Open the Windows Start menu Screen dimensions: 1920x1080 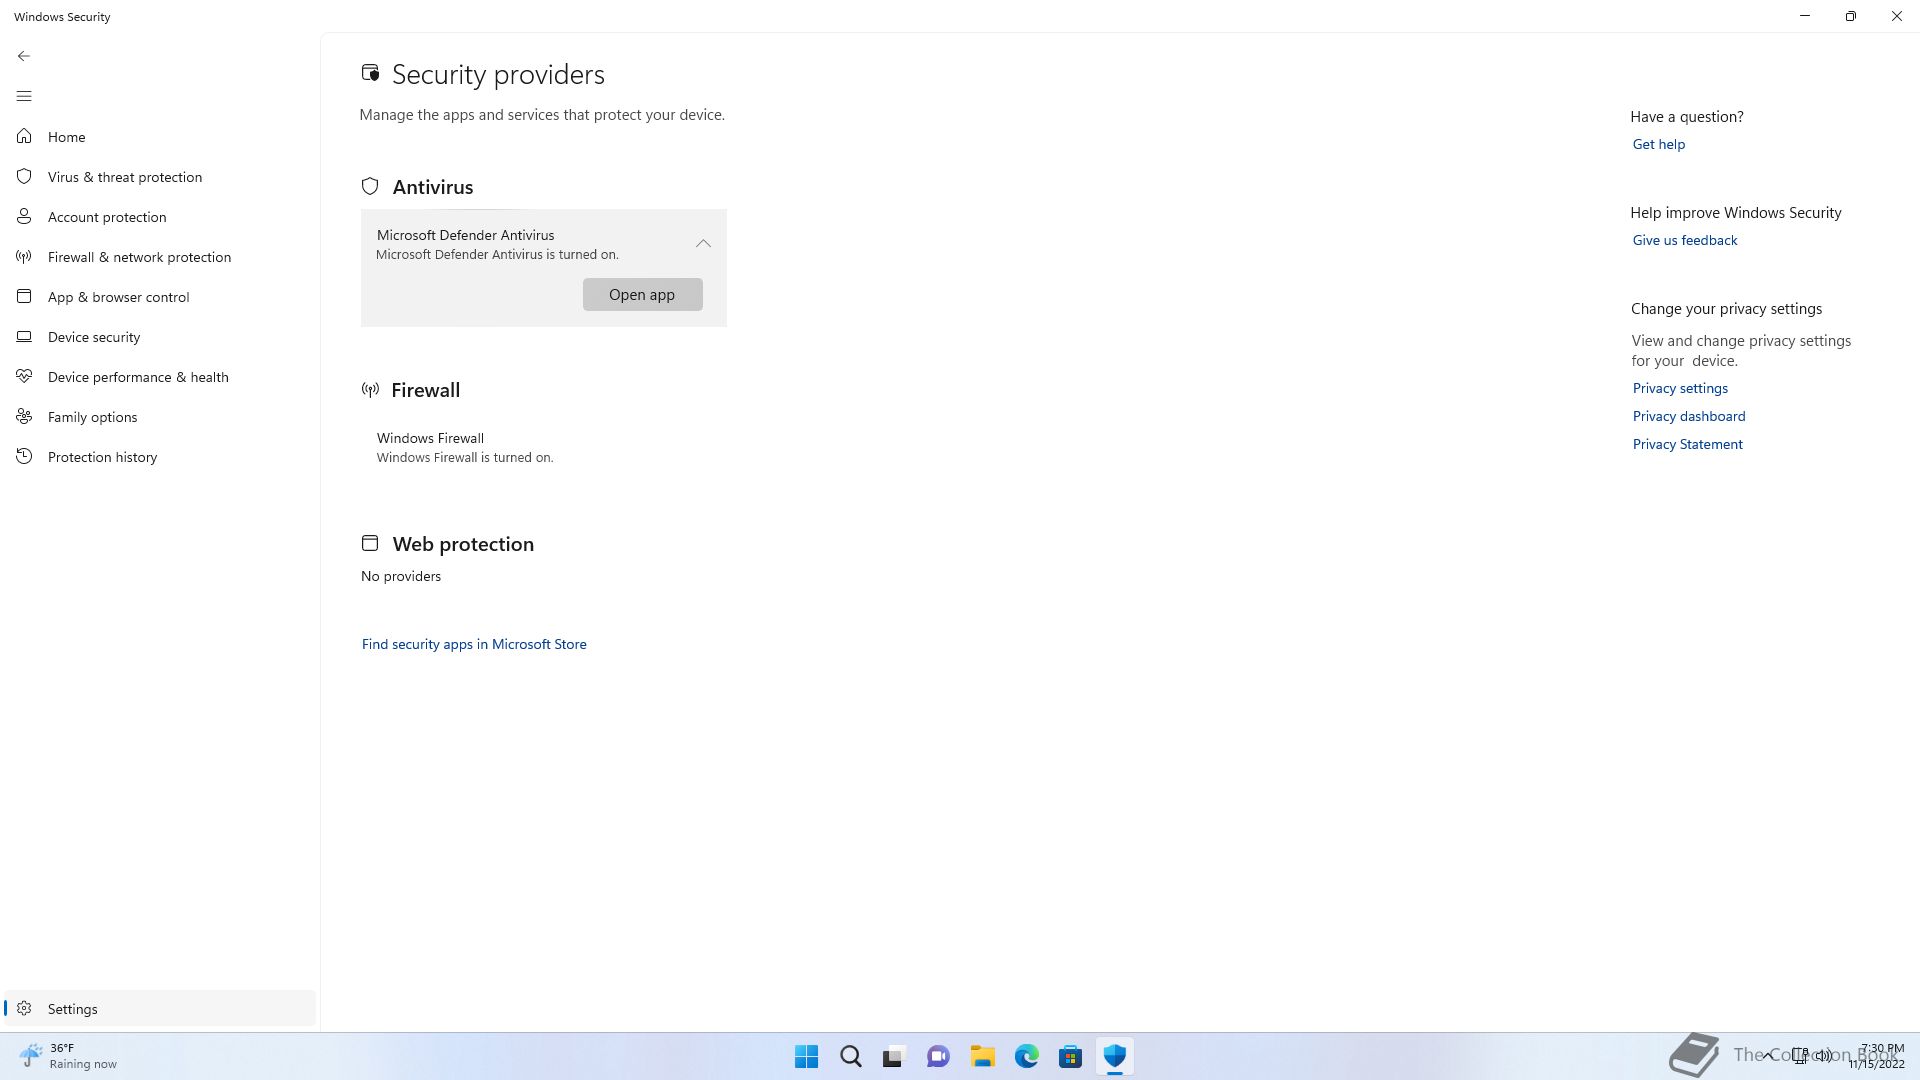(x=806, y=1056)
